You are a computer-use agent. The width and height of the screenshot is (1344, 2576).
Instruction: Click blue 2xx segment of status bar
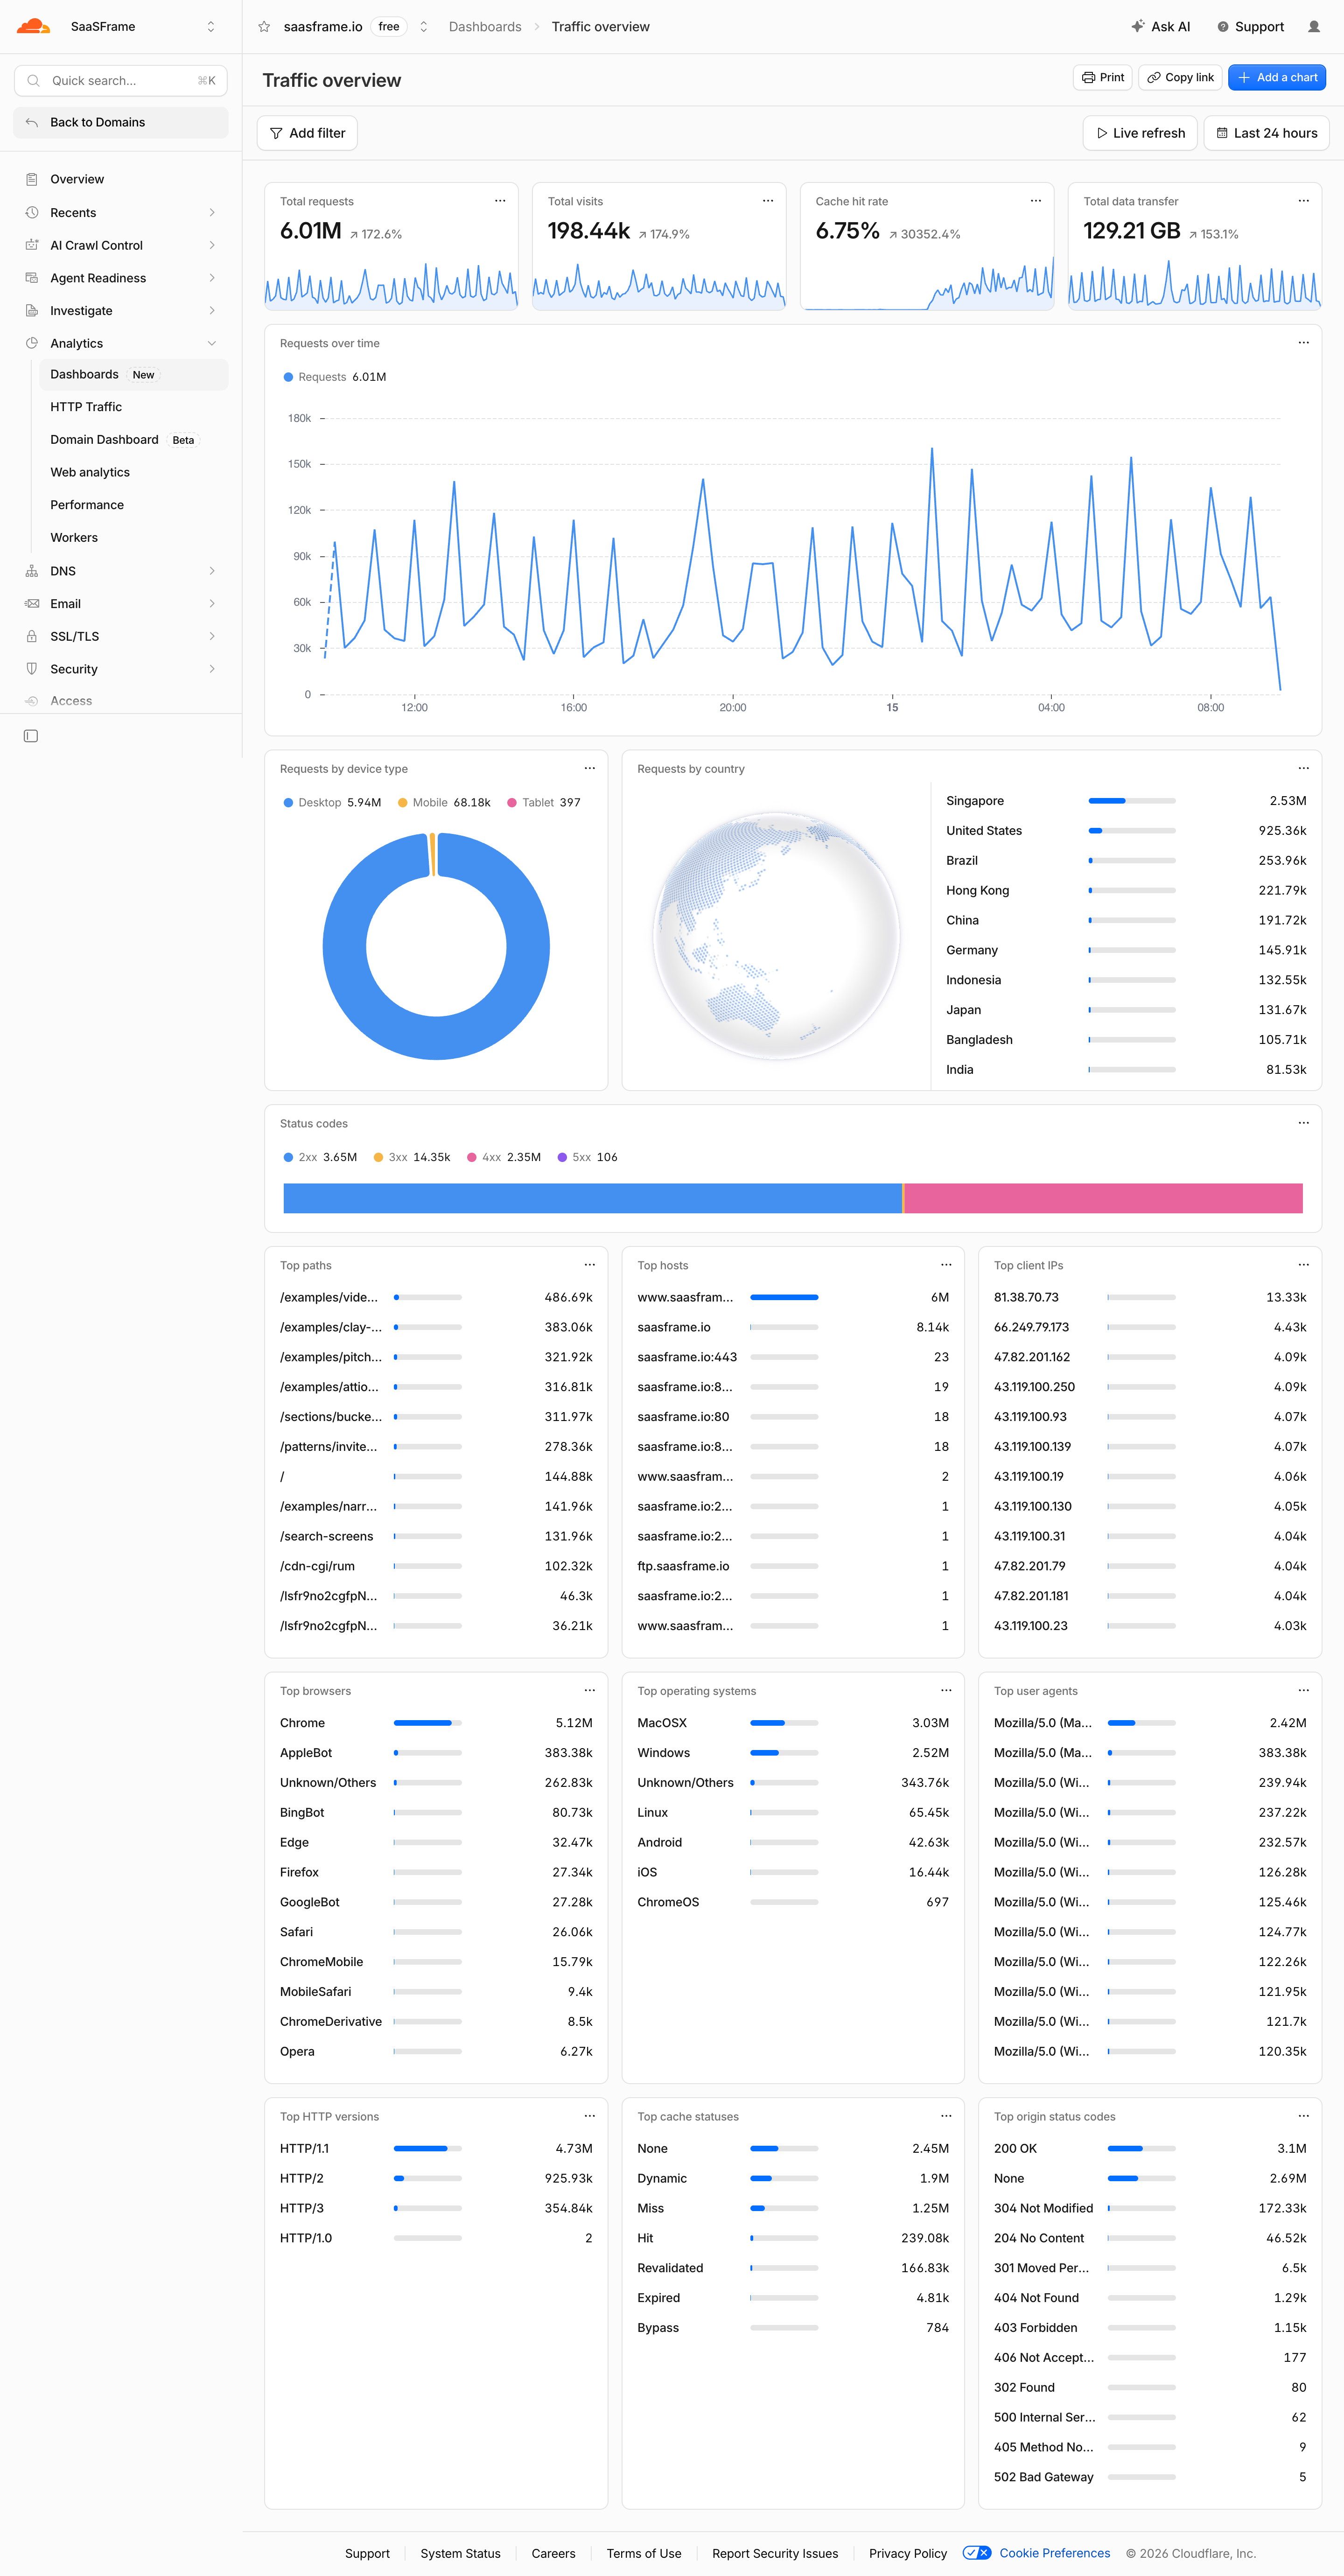tap(592, 1198)
